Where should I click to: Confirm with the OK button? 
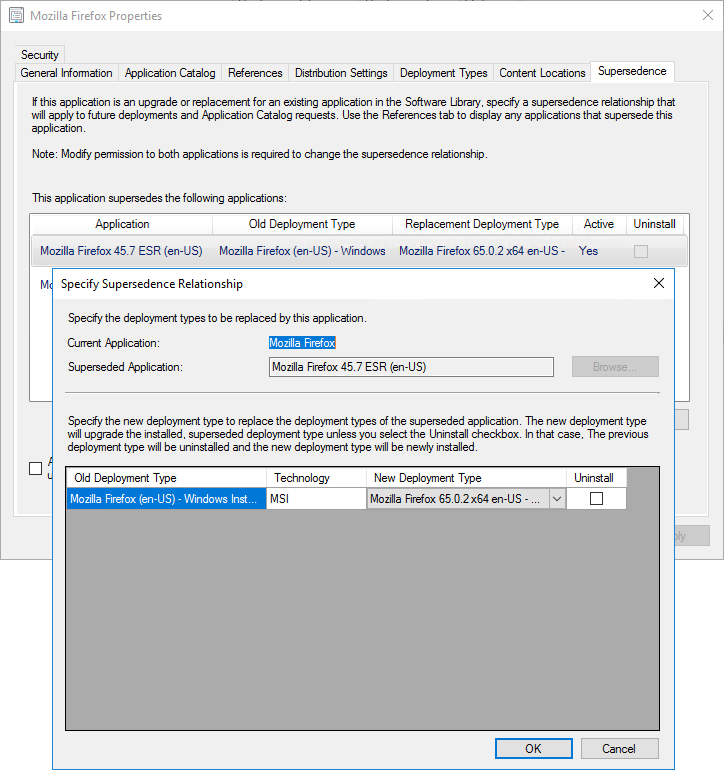coord(533,748)
